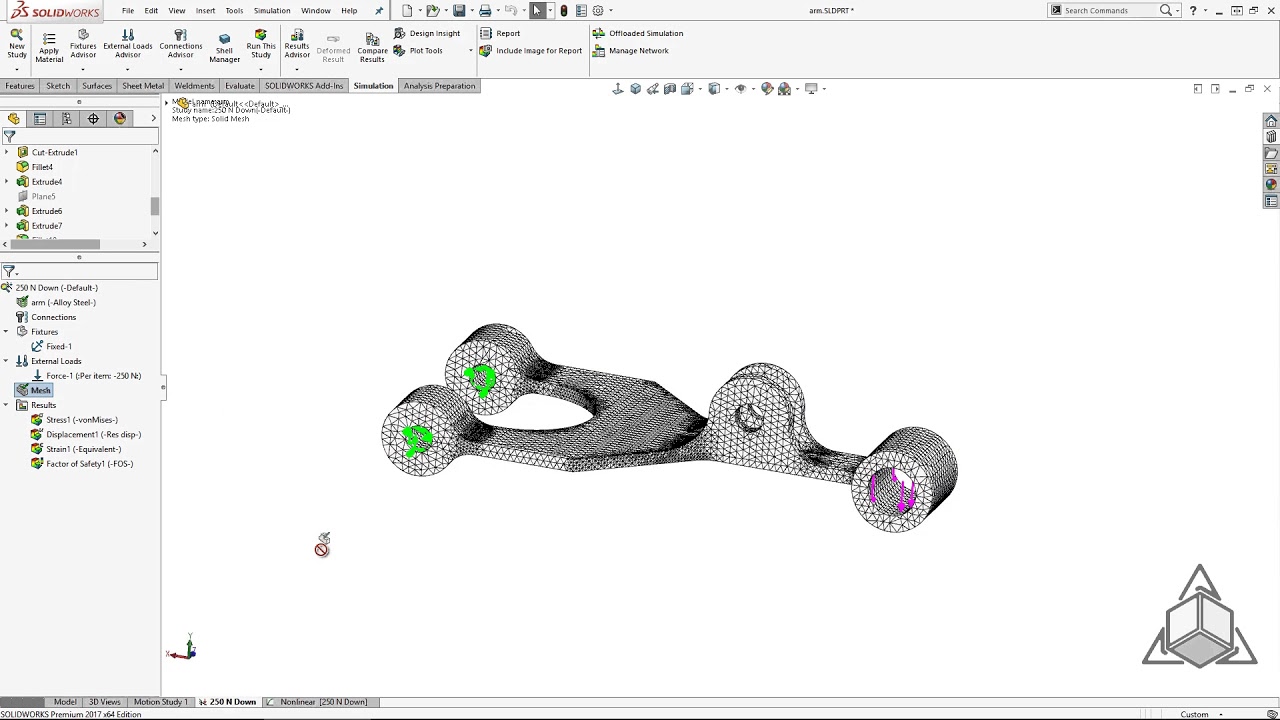Click the feature tree horizontal scrollbar
1280x720 pixels.
coord(55,244)
